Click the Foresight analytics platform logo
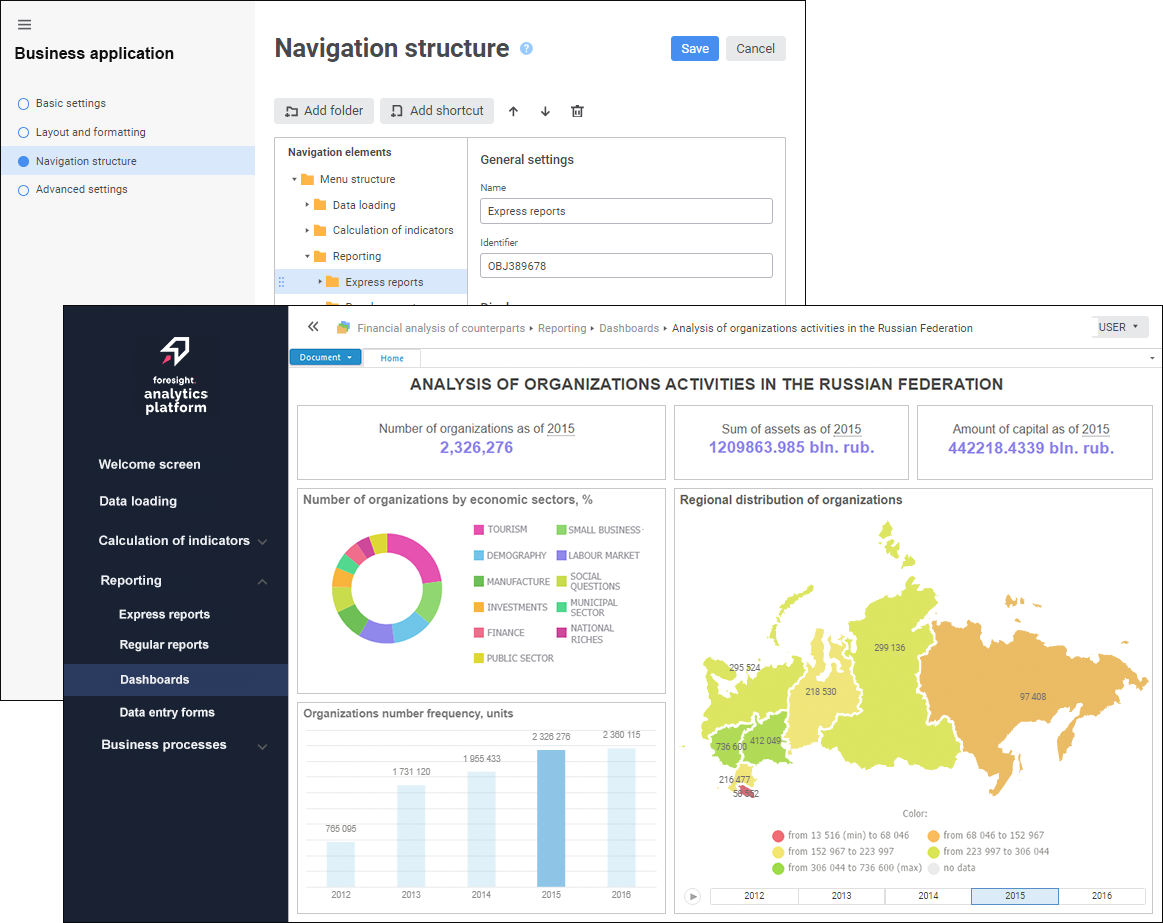 point(176,375)
